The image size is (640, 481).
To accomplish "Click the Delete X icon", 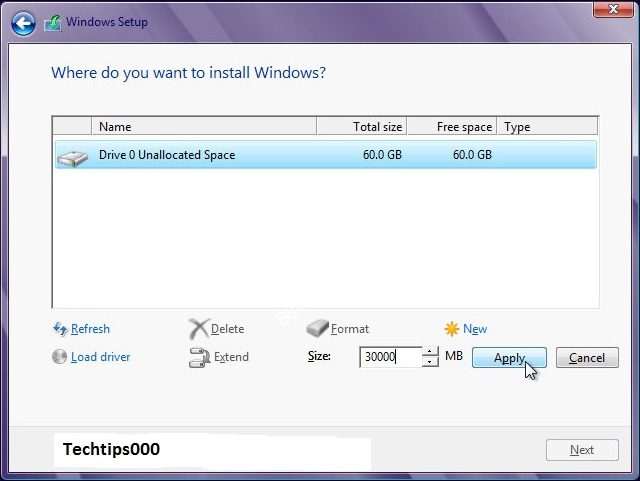I will [x=199, y=329].
